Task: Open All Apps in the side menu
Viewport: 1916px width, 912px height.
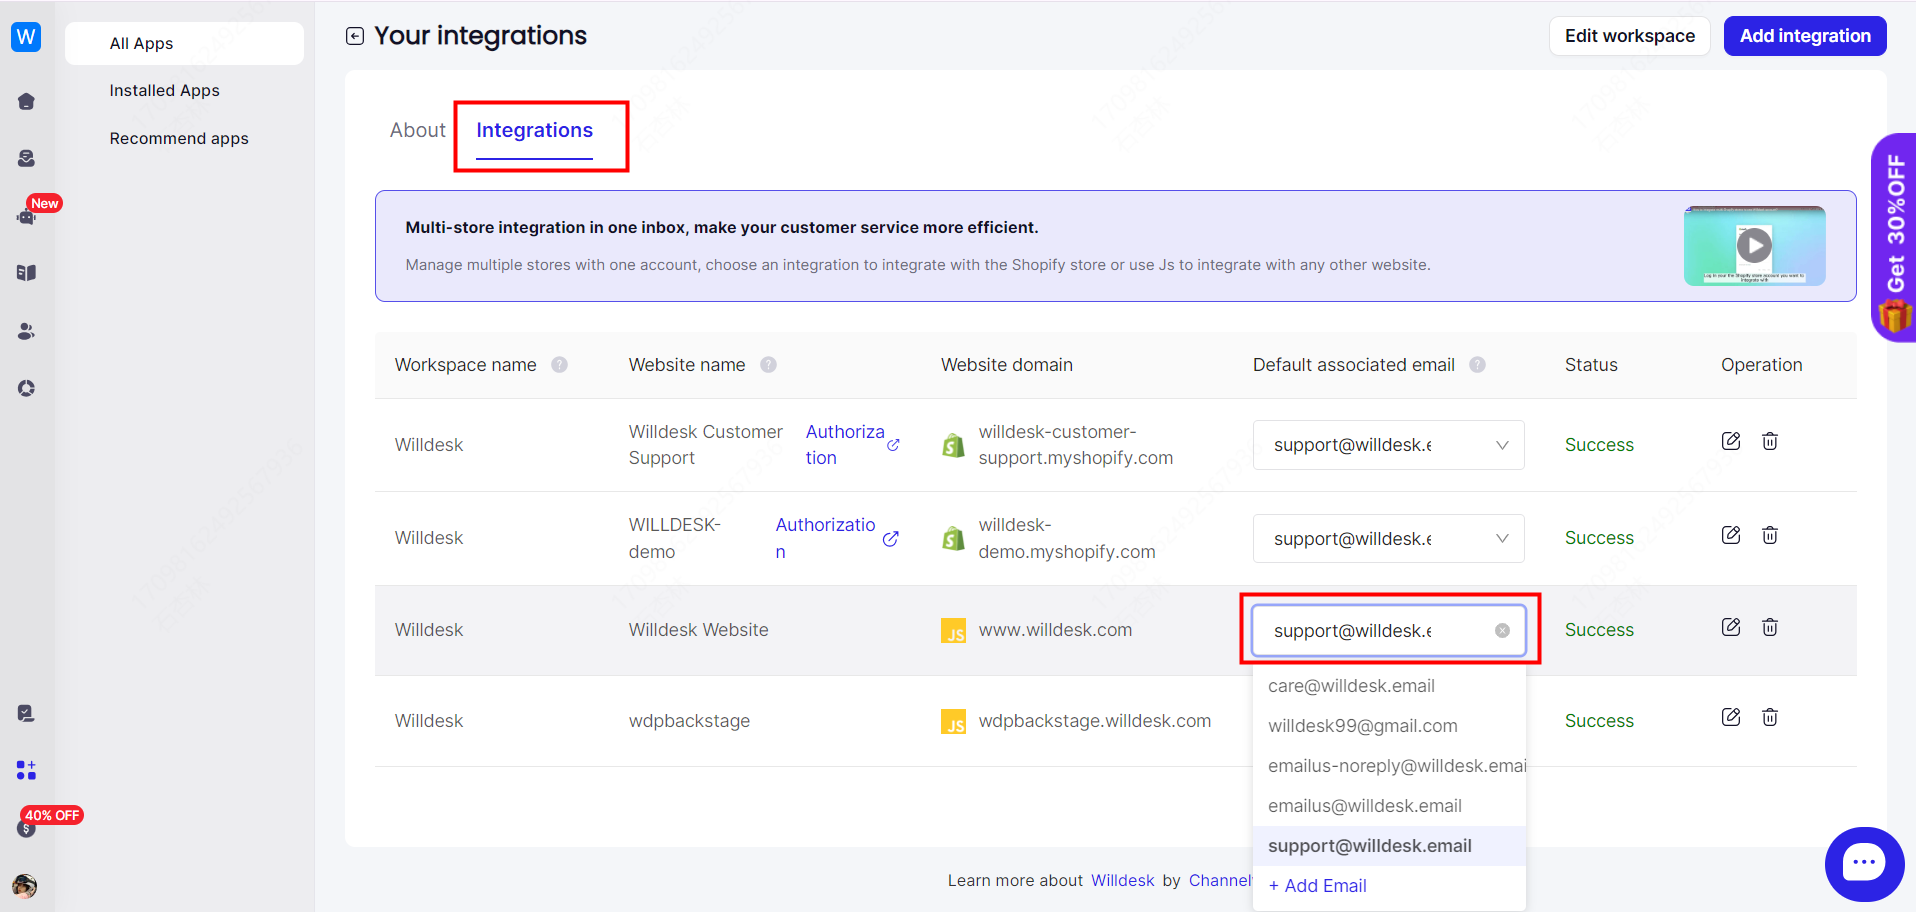Action: 184,43
